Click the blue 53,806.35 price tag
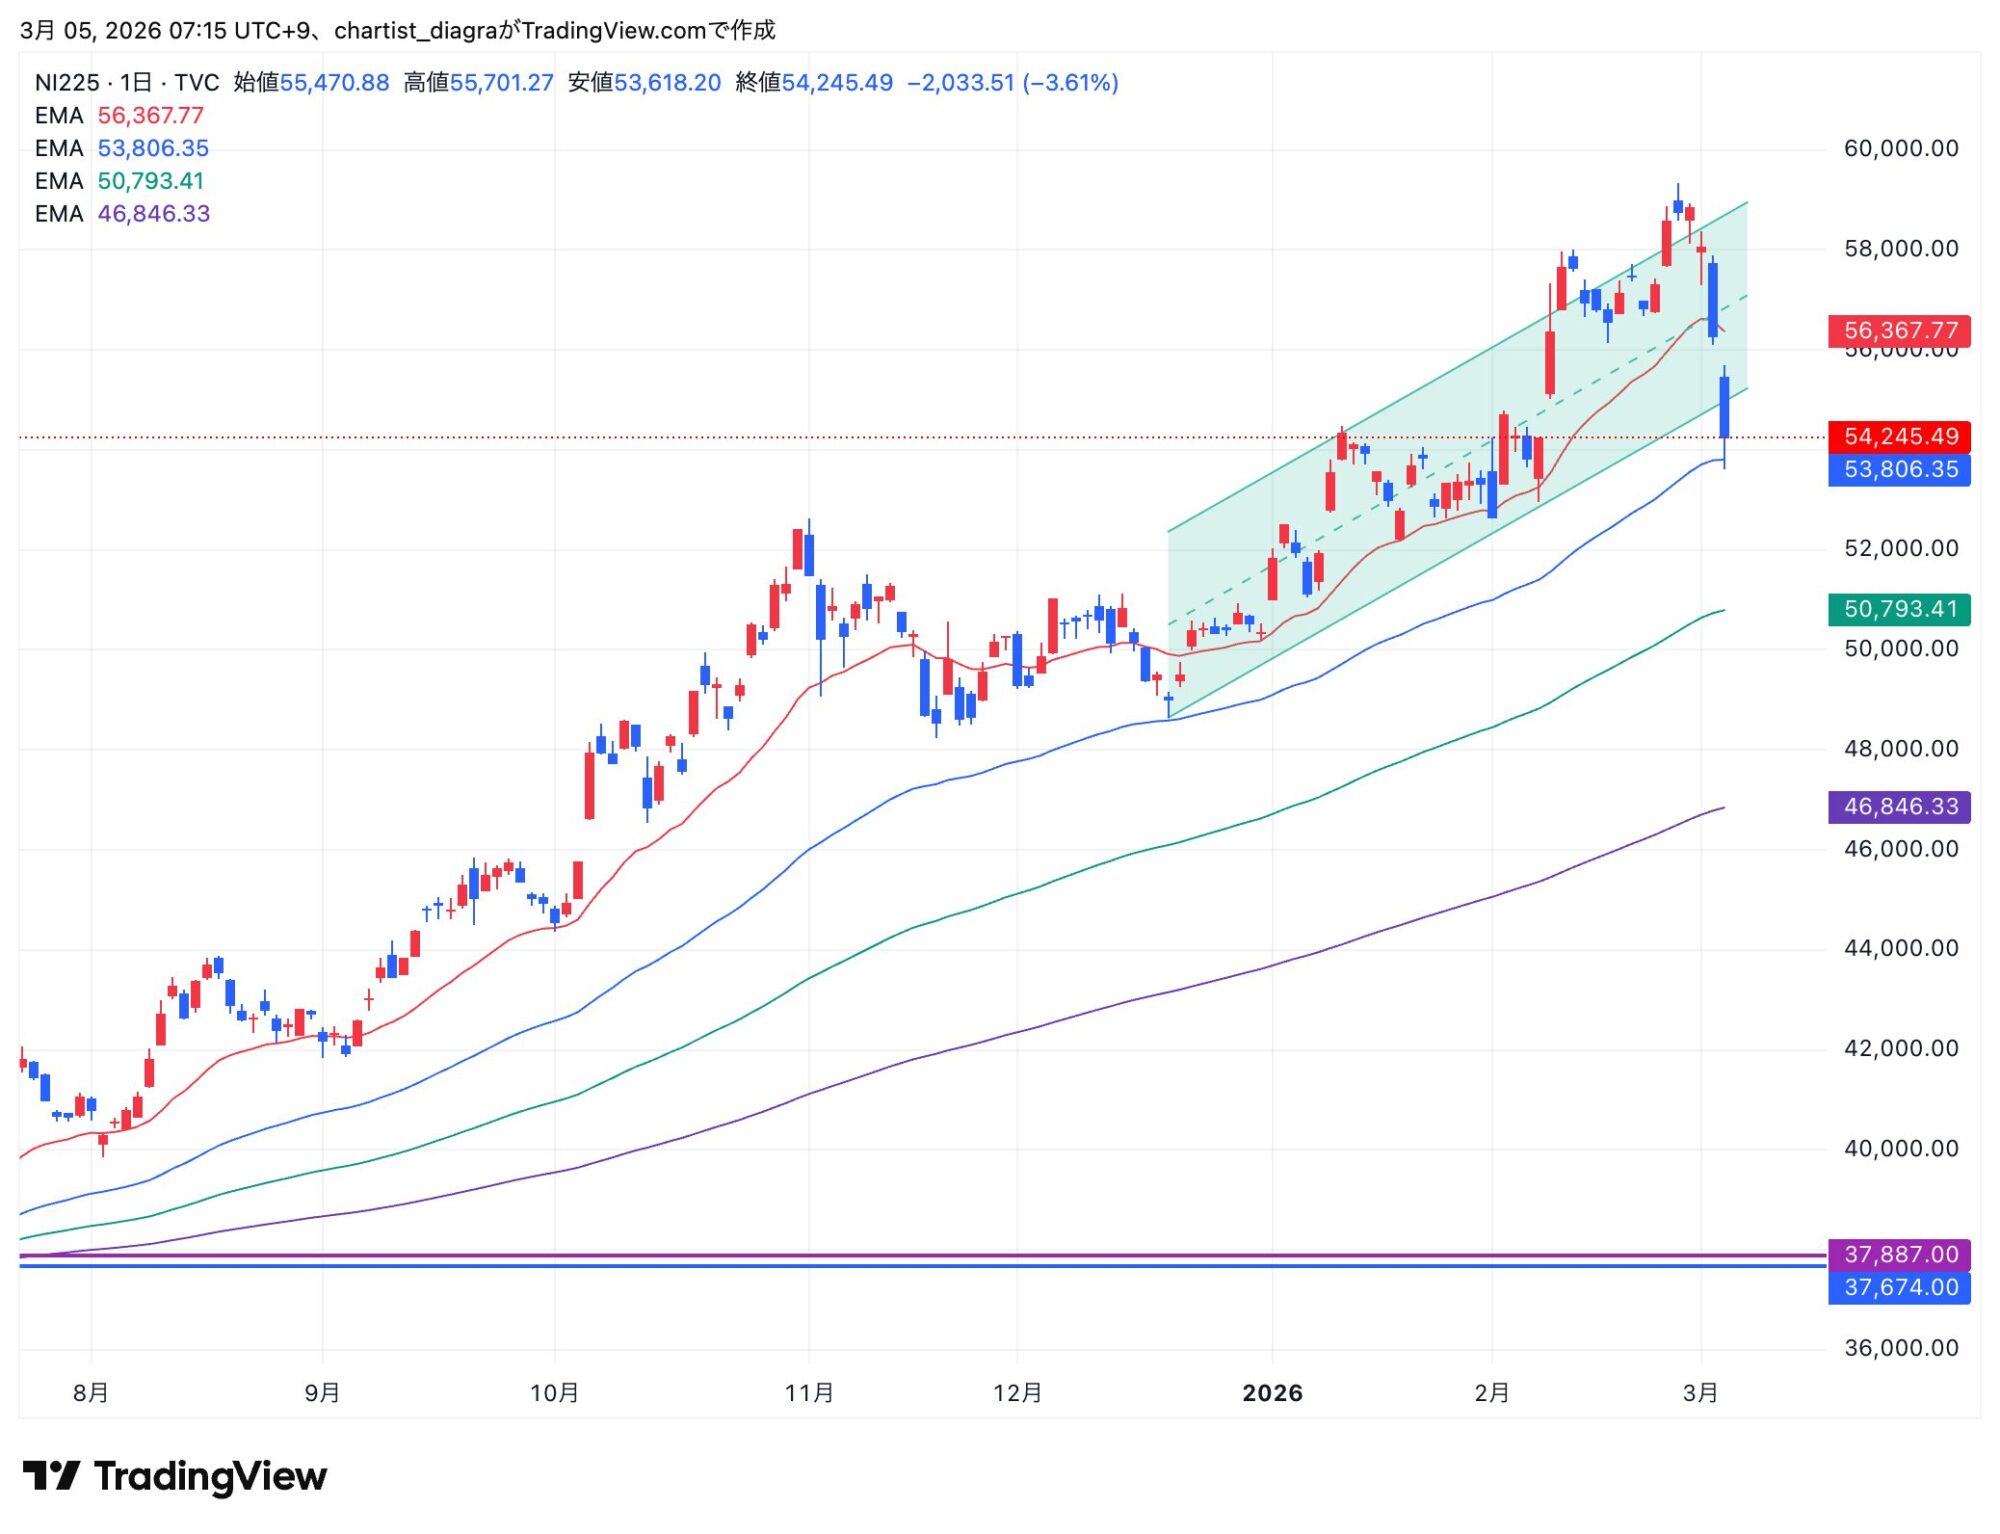The width and height of the screenshot is (2000, 1534). 1899,470
